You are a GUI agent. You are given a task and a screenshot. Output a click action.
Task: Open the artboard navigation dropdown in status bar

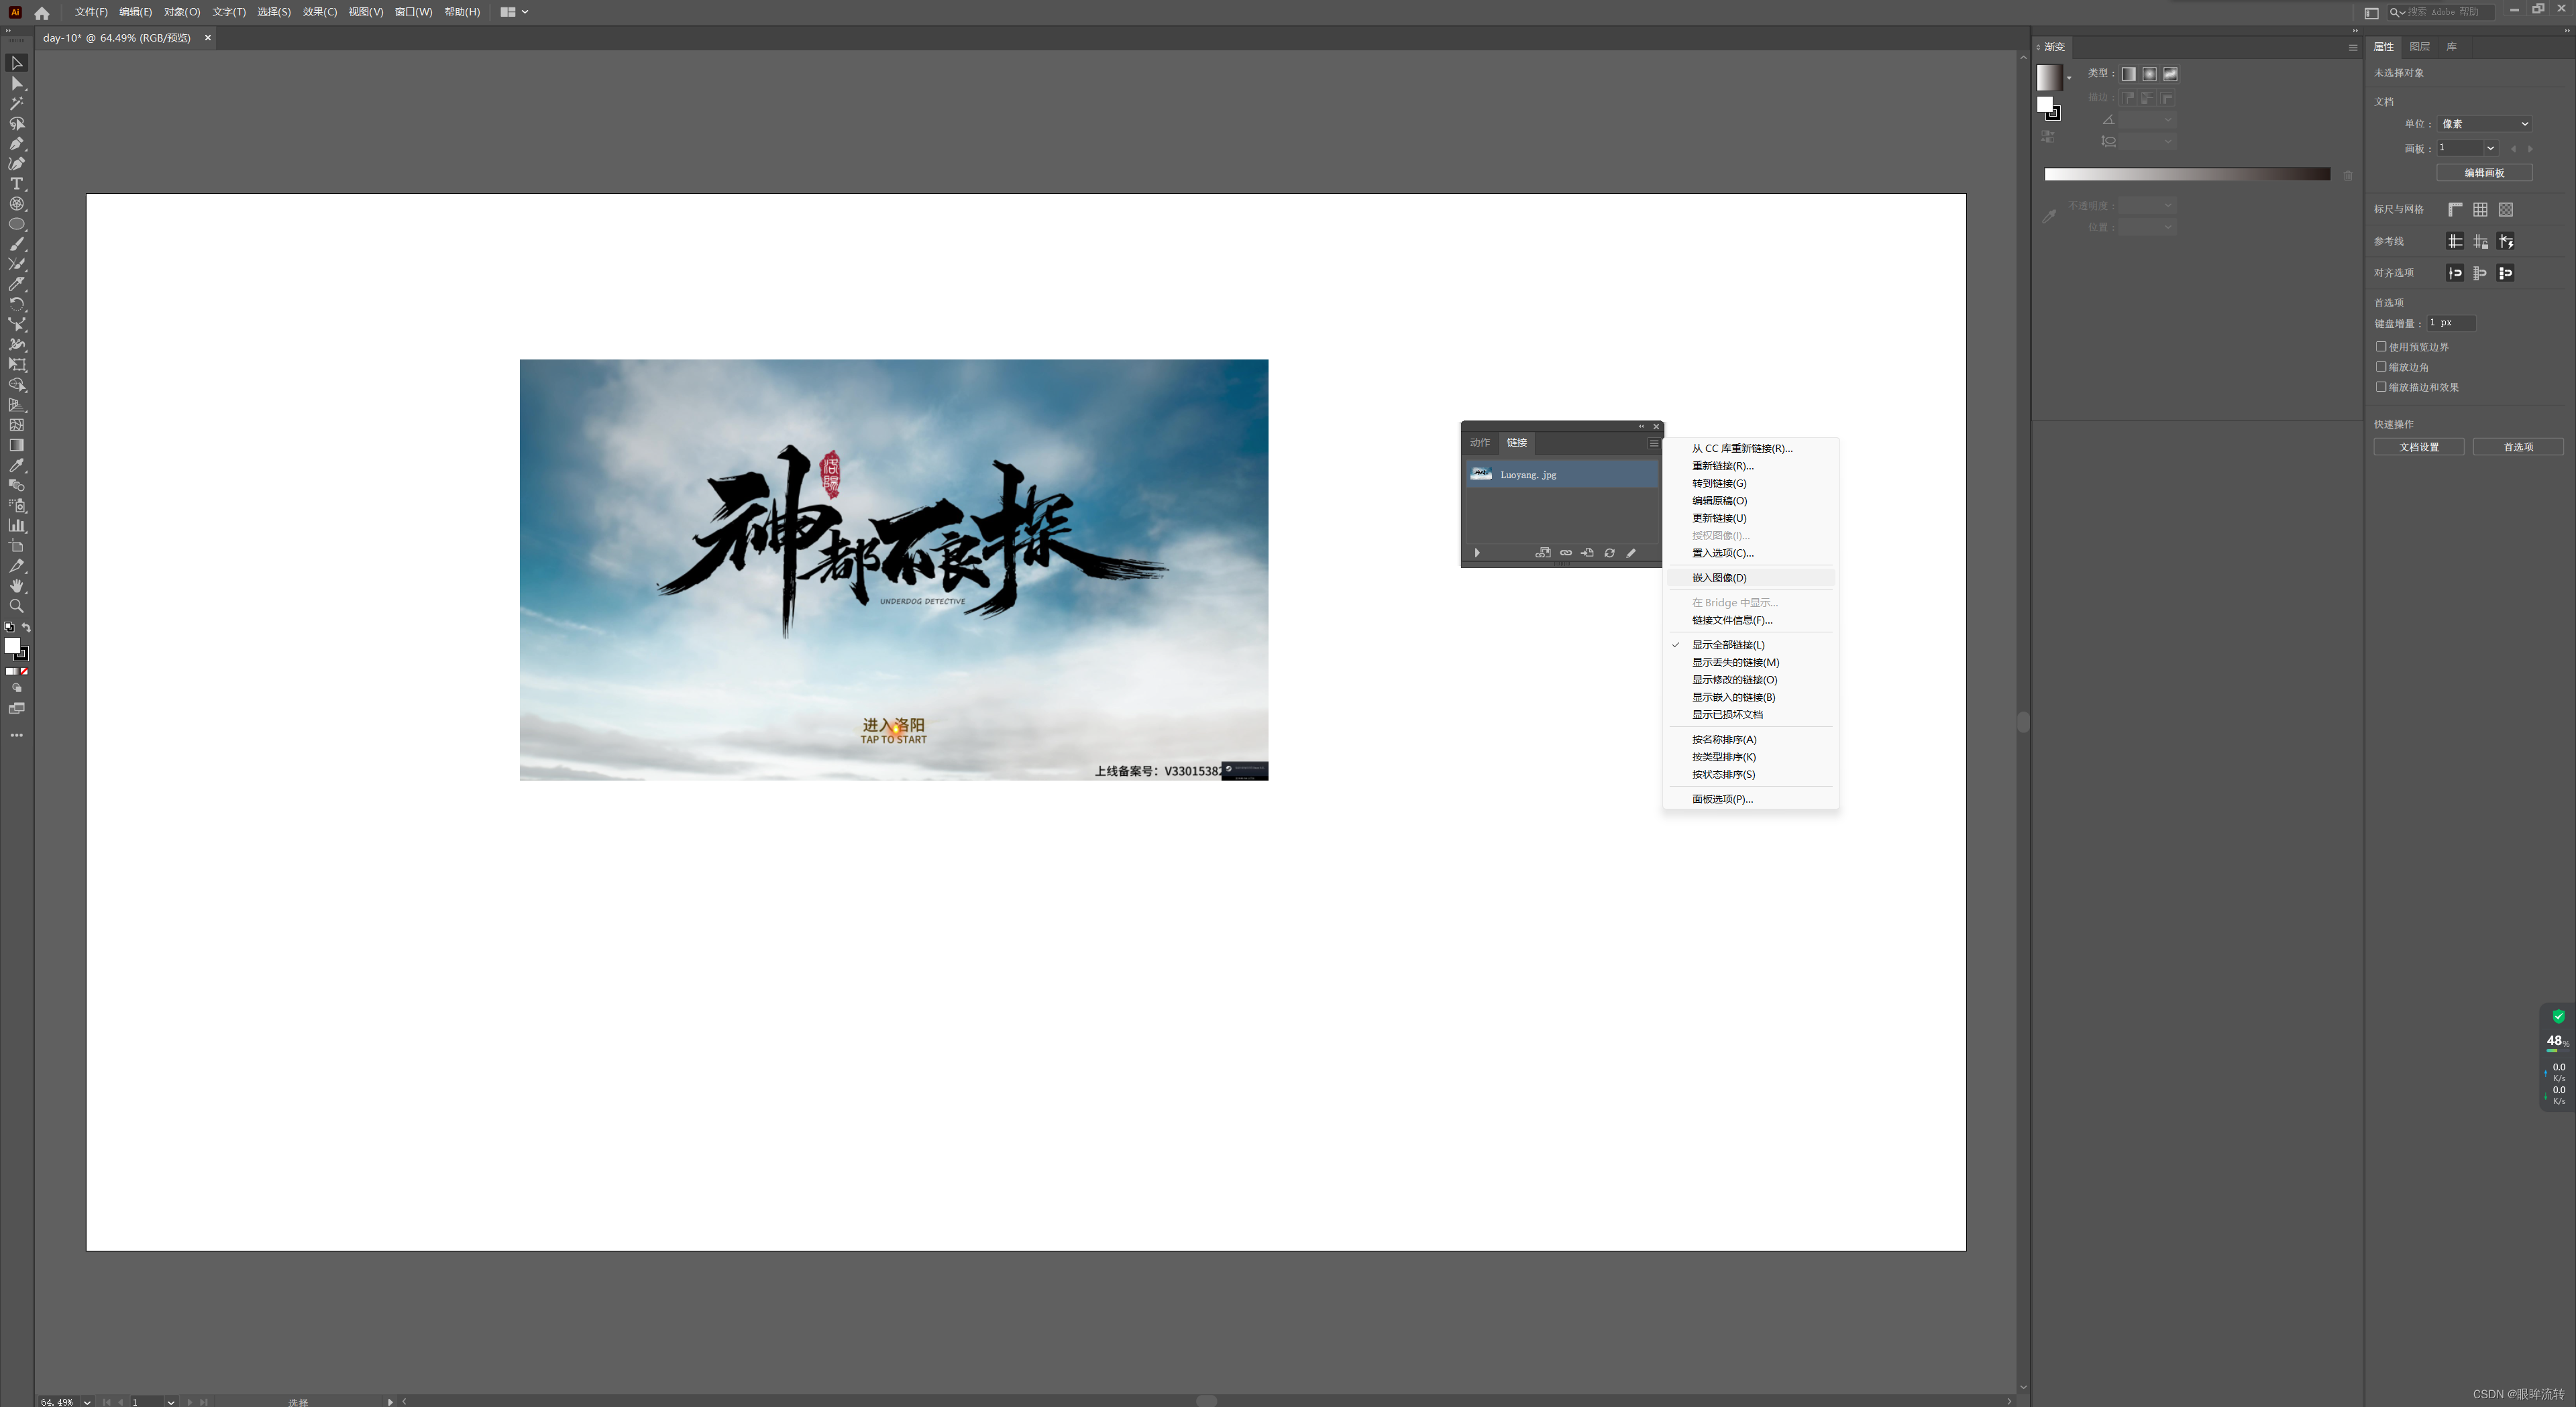(171, 1402)
